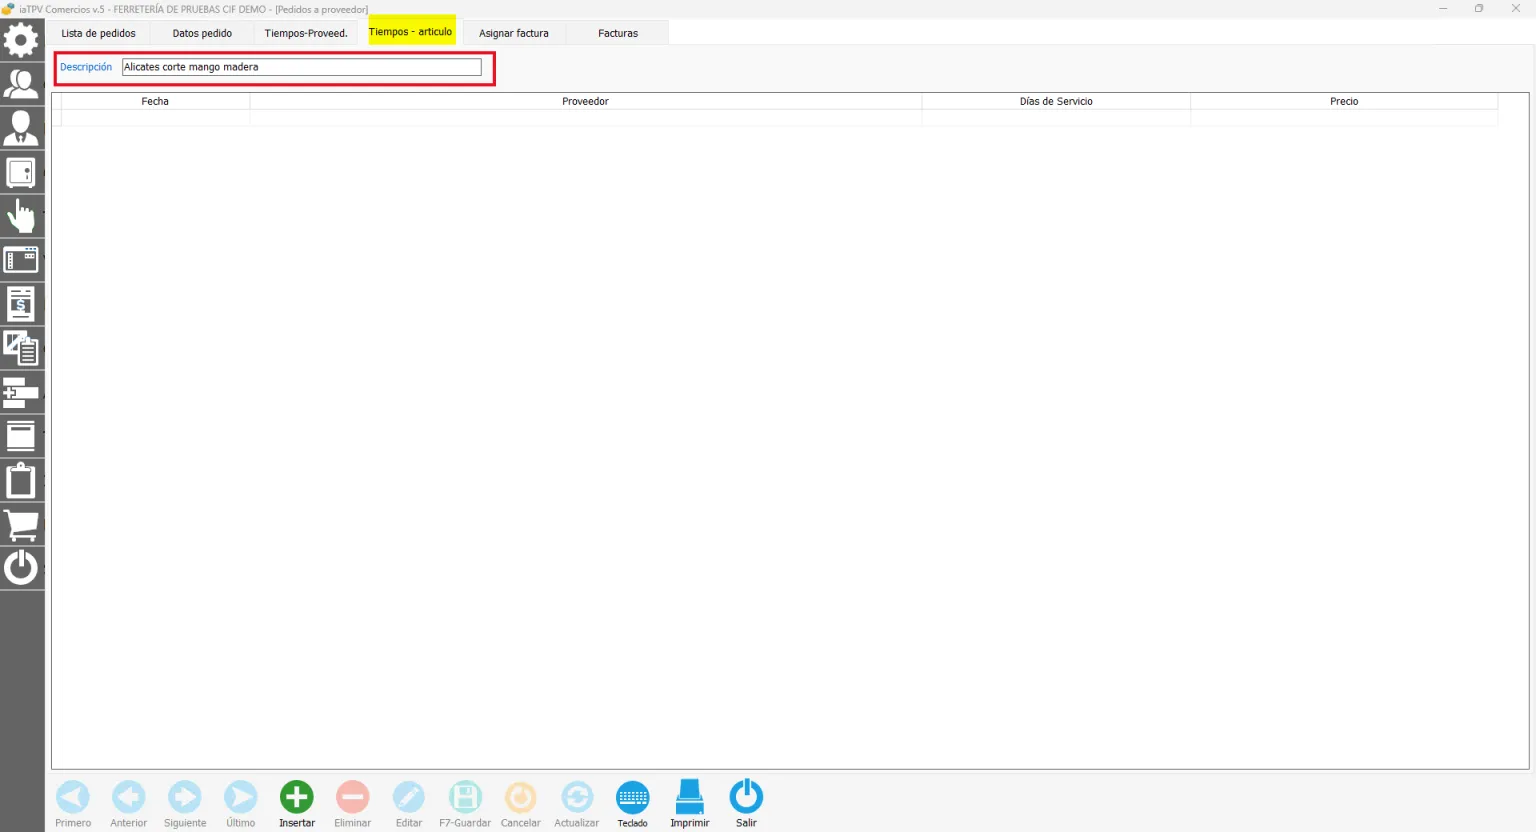The height and width of the screenshot is (832, 1536).
Task: Open the Asignar factura tab
Action: click(x=514, y=33)
